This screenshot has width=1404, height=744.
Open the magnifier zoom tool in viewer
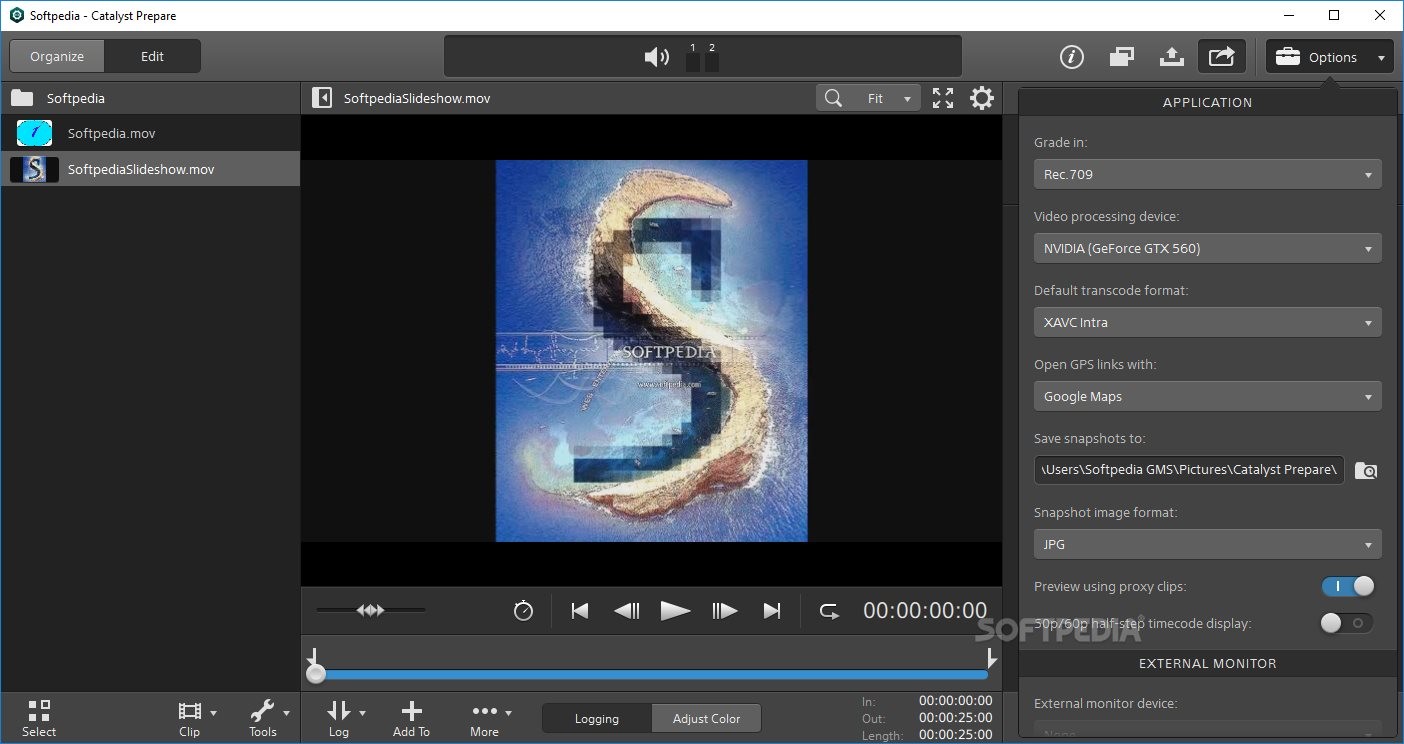tap(832, 98)
